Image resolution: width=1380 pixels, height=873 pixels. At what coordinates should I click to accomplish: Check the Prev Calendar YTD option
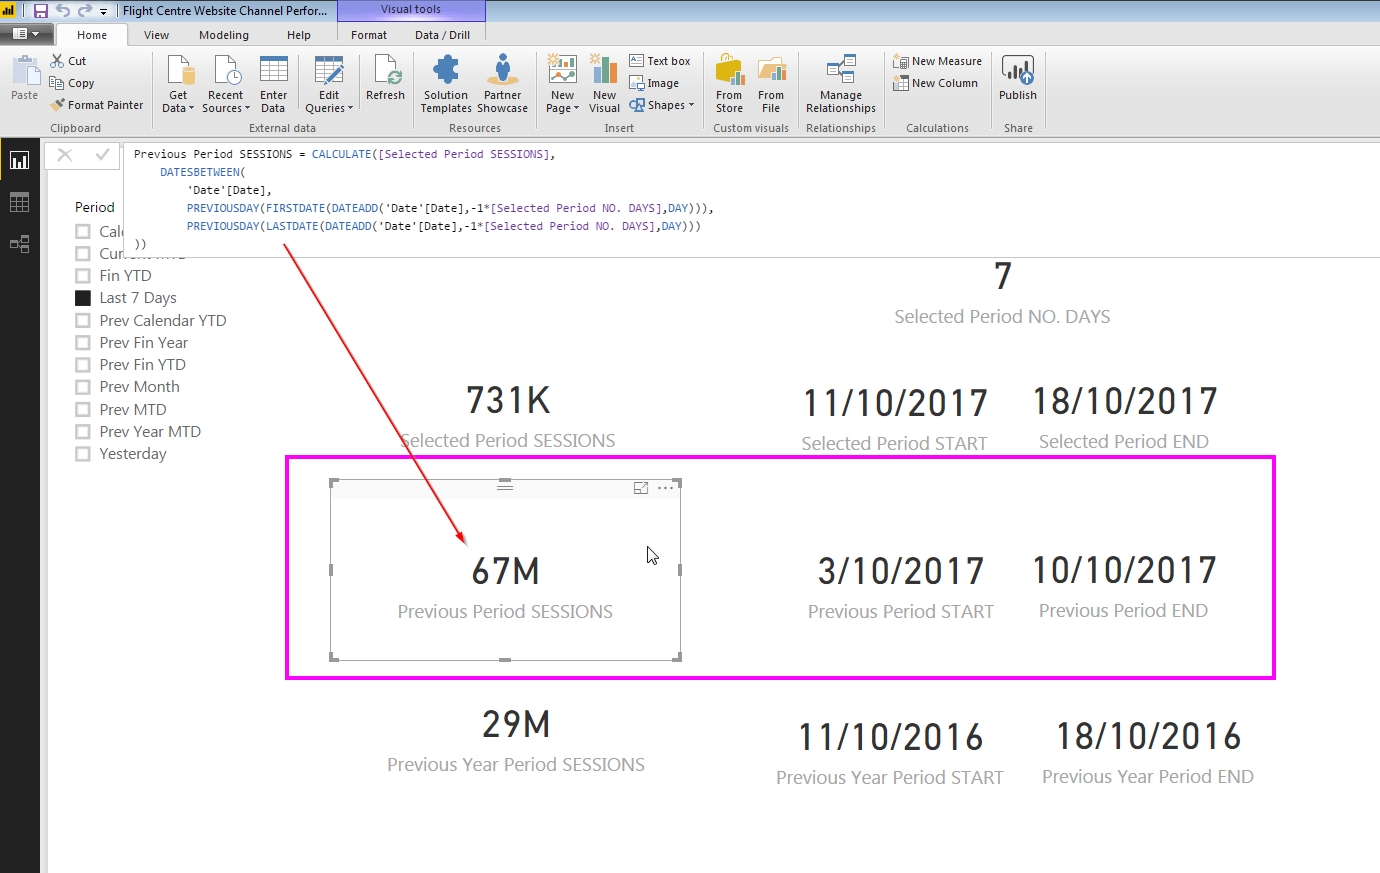(x=83, y=321)
